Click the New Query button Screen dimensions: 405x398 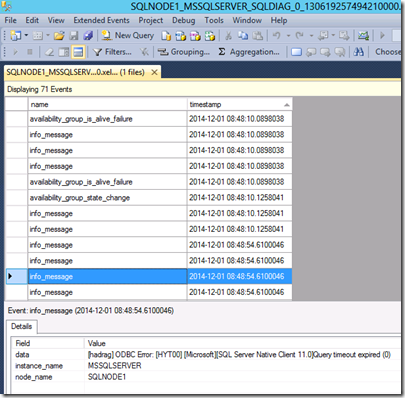(128, 35)
